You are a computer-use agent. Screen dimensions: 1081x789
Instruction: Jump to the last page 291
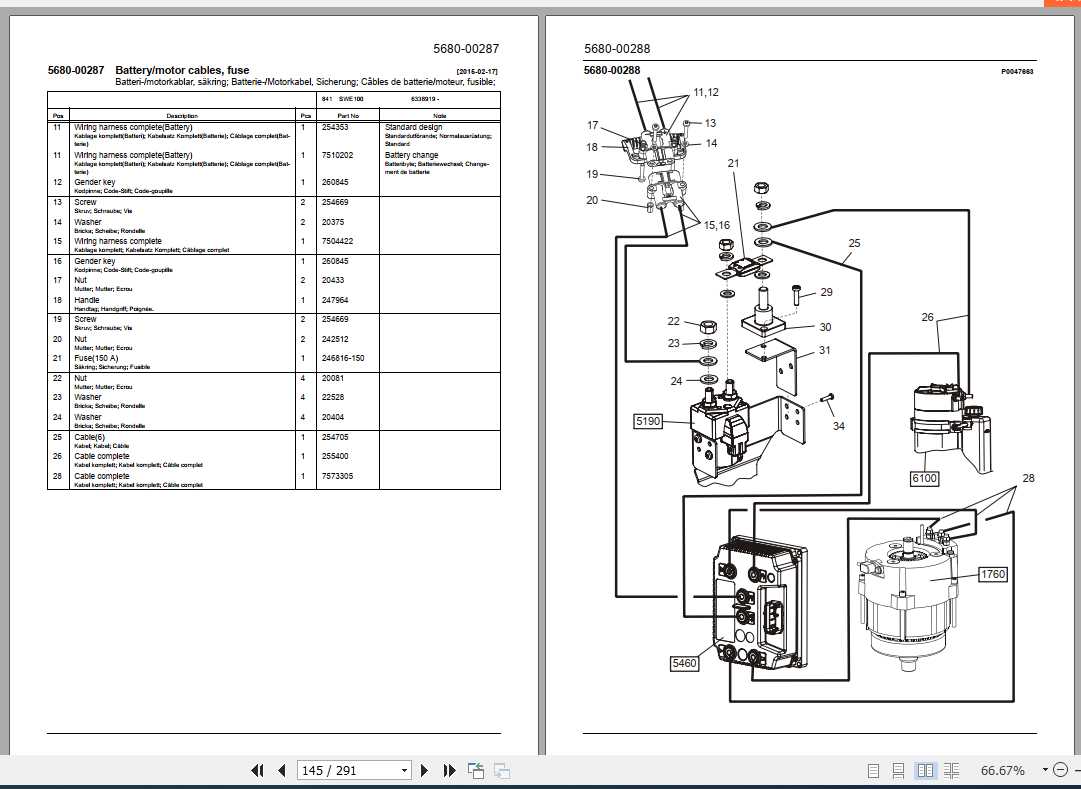click(447, 771)
